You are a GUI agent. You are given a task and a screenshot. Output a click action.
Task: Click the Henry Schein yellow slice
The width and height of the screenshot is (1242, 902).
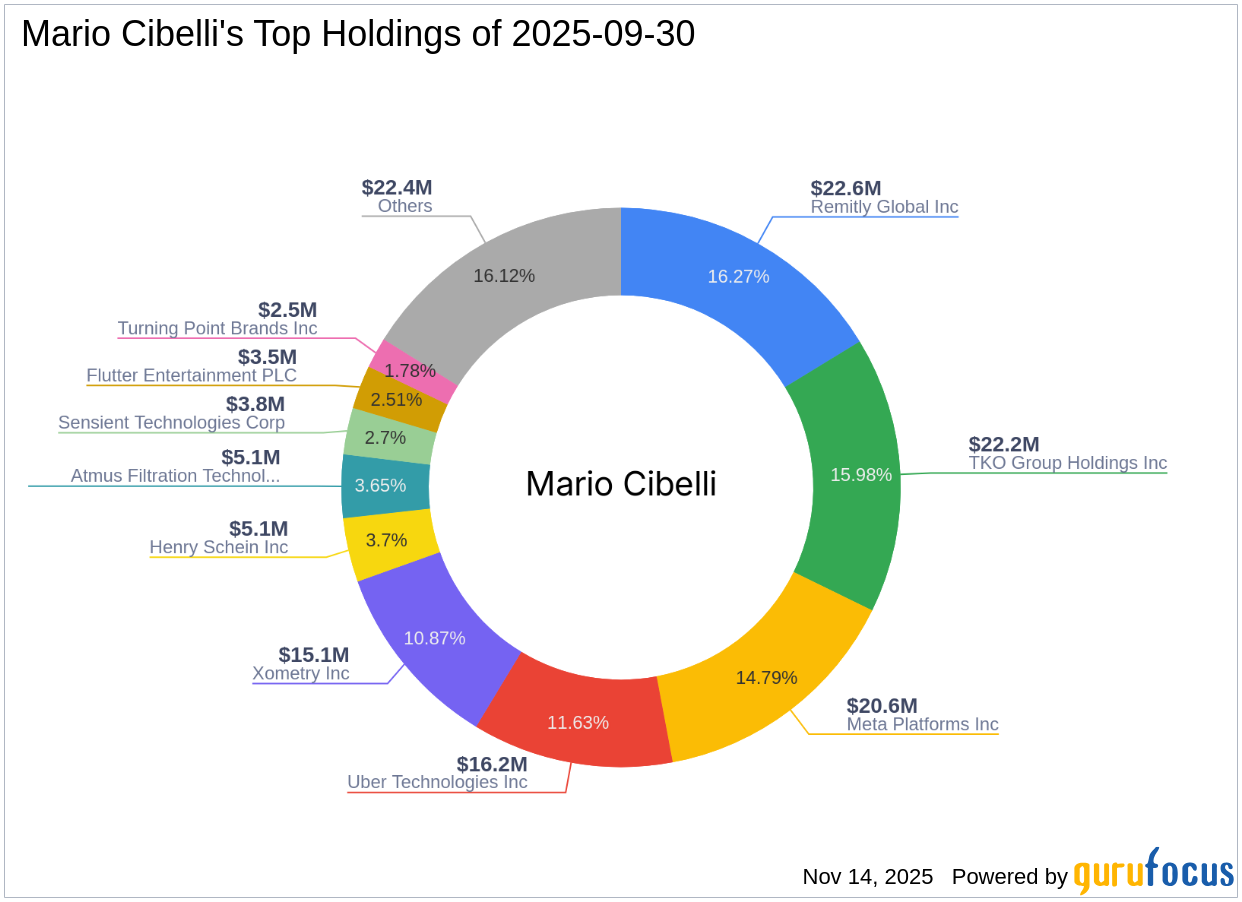point(386,541)
